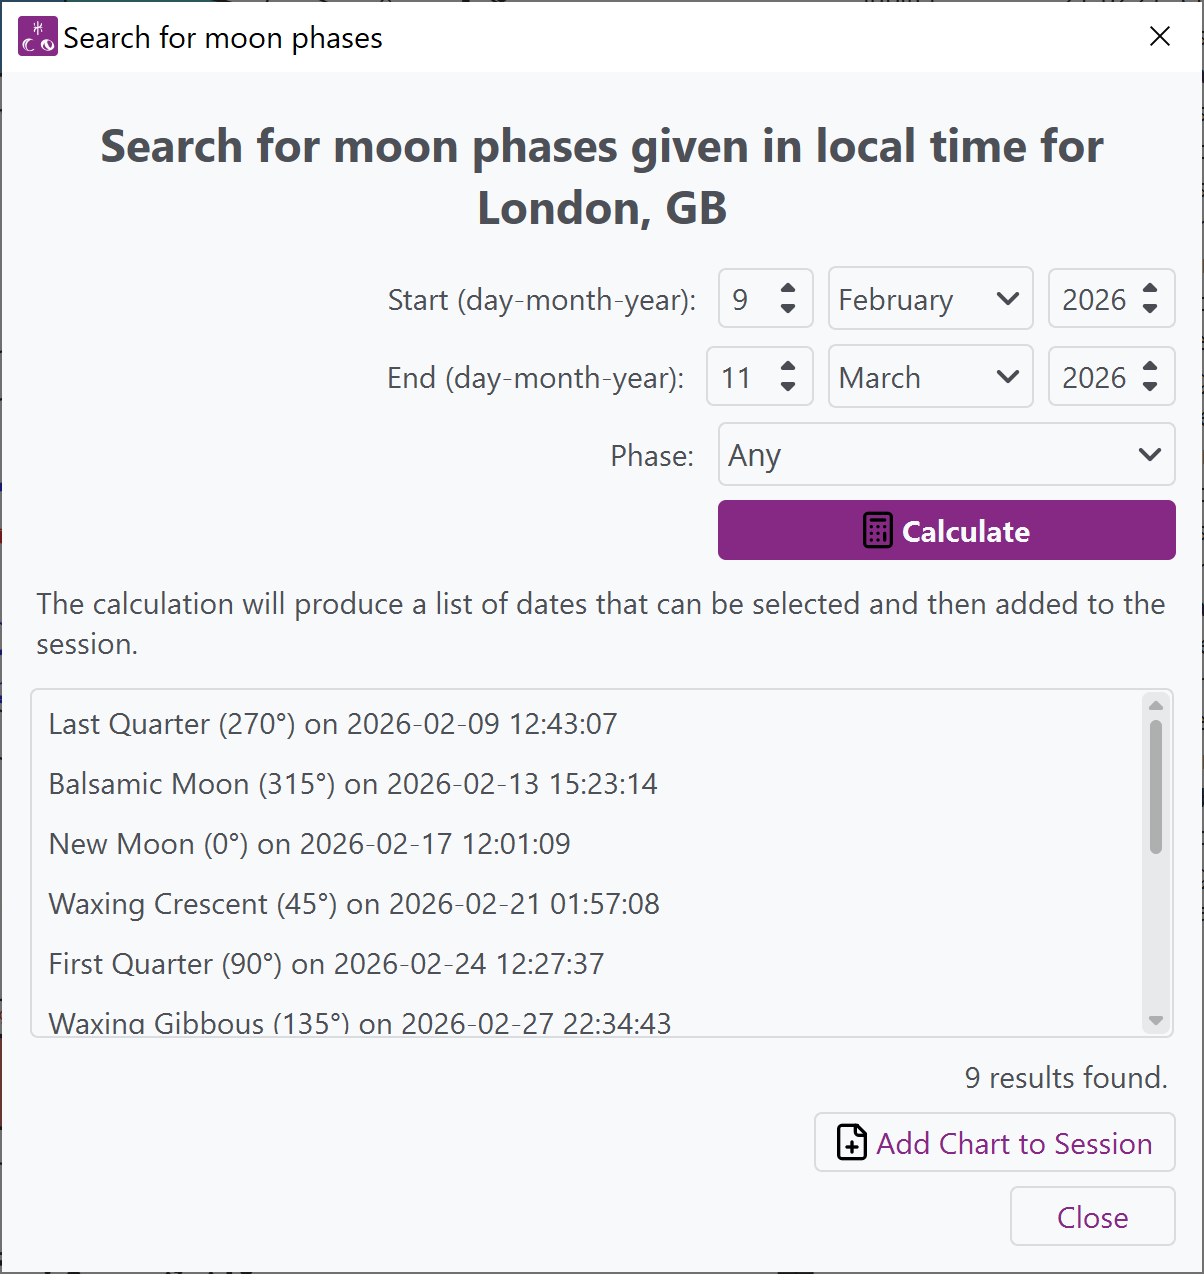The height and width of the screenshot is (1274, 1204).
Task: Click the results list scrollbar down arrow
Action: (1156, 1022)
